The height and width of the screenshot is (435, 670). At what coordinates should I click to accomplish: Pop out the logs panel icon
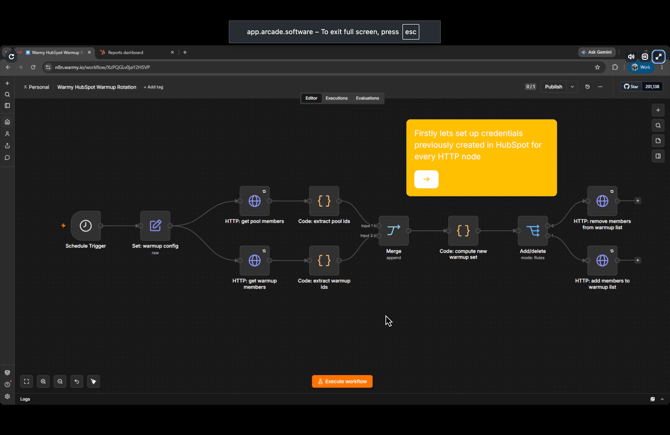tap(652, 399)
